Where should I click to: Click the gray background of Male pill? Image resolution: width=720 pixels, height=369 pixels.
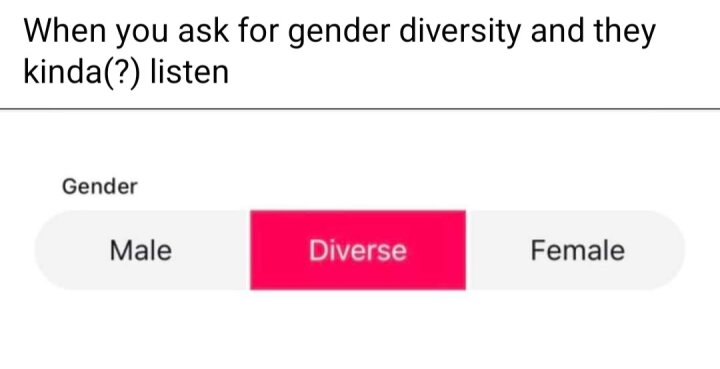pyautogui.click(x=207, y=251)
